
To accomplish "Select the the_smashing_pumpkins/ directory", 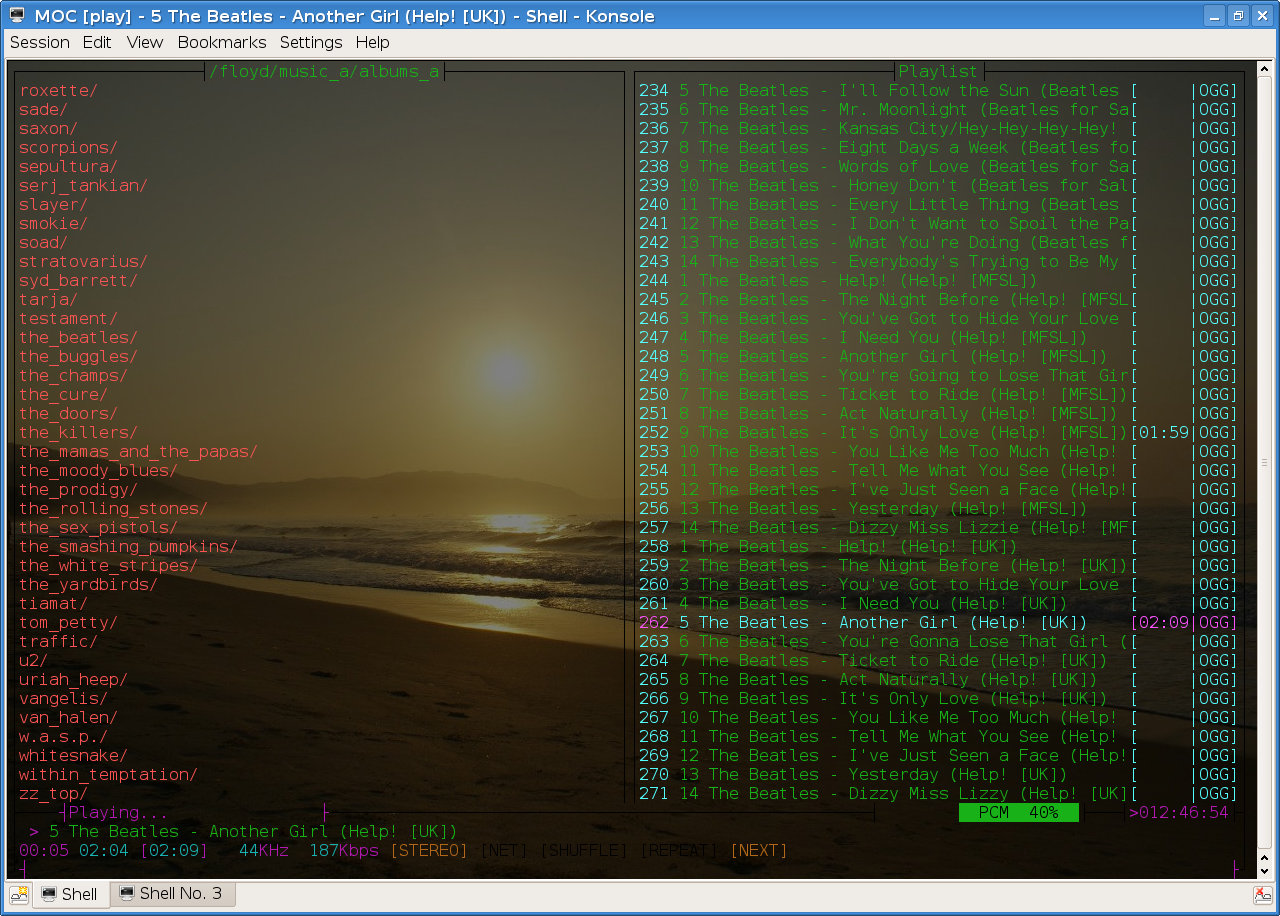I will tap(129, 547).
